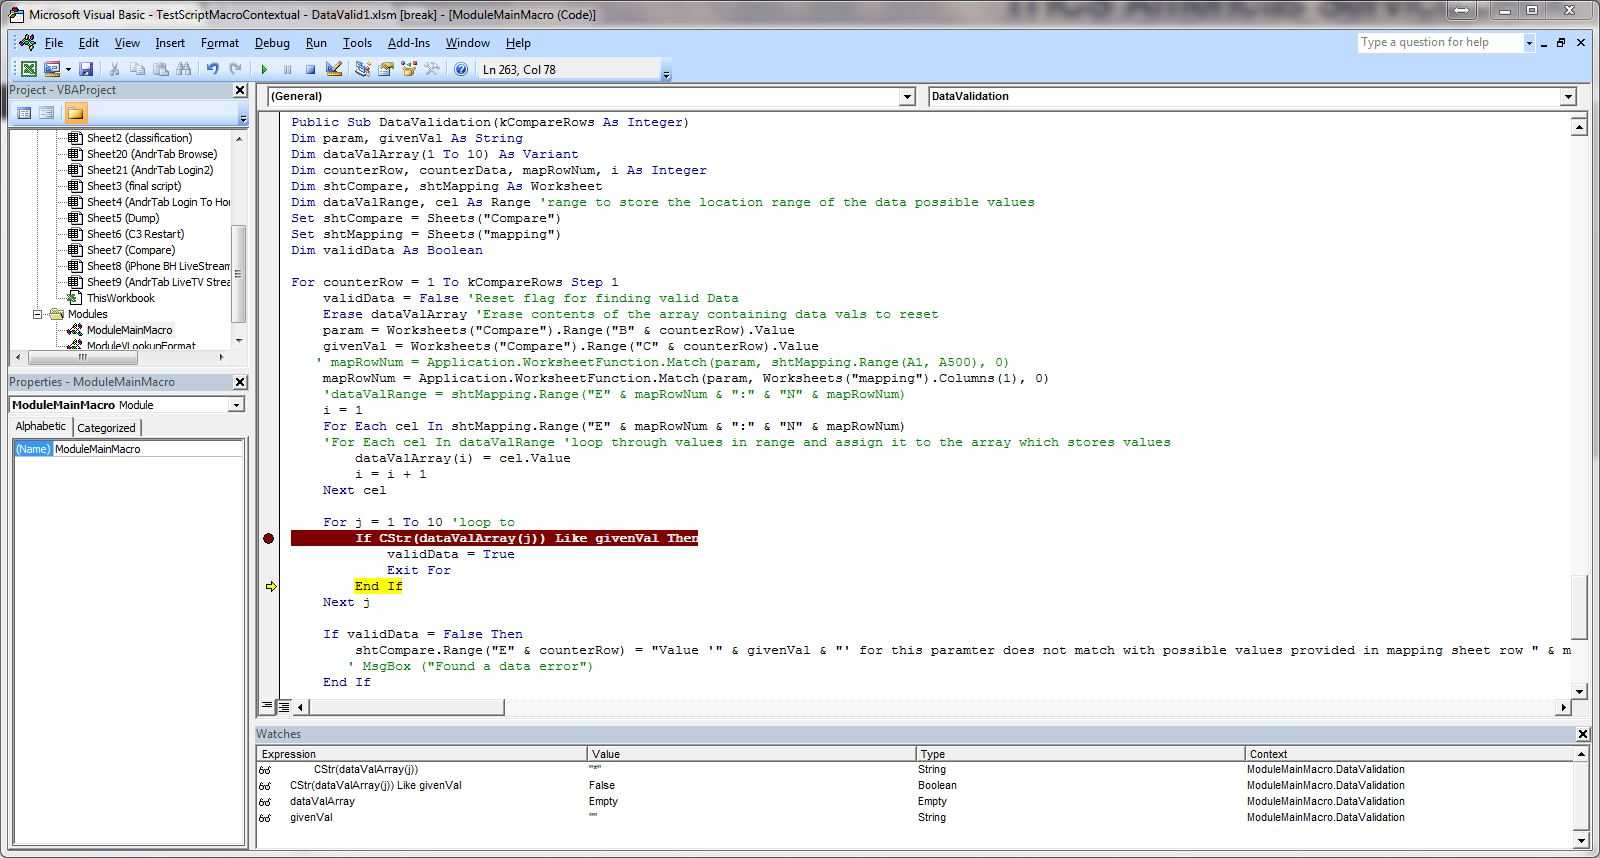Open the Insert object dropdown arrow
The image size is (1600, 858).
tap(68, 69)
